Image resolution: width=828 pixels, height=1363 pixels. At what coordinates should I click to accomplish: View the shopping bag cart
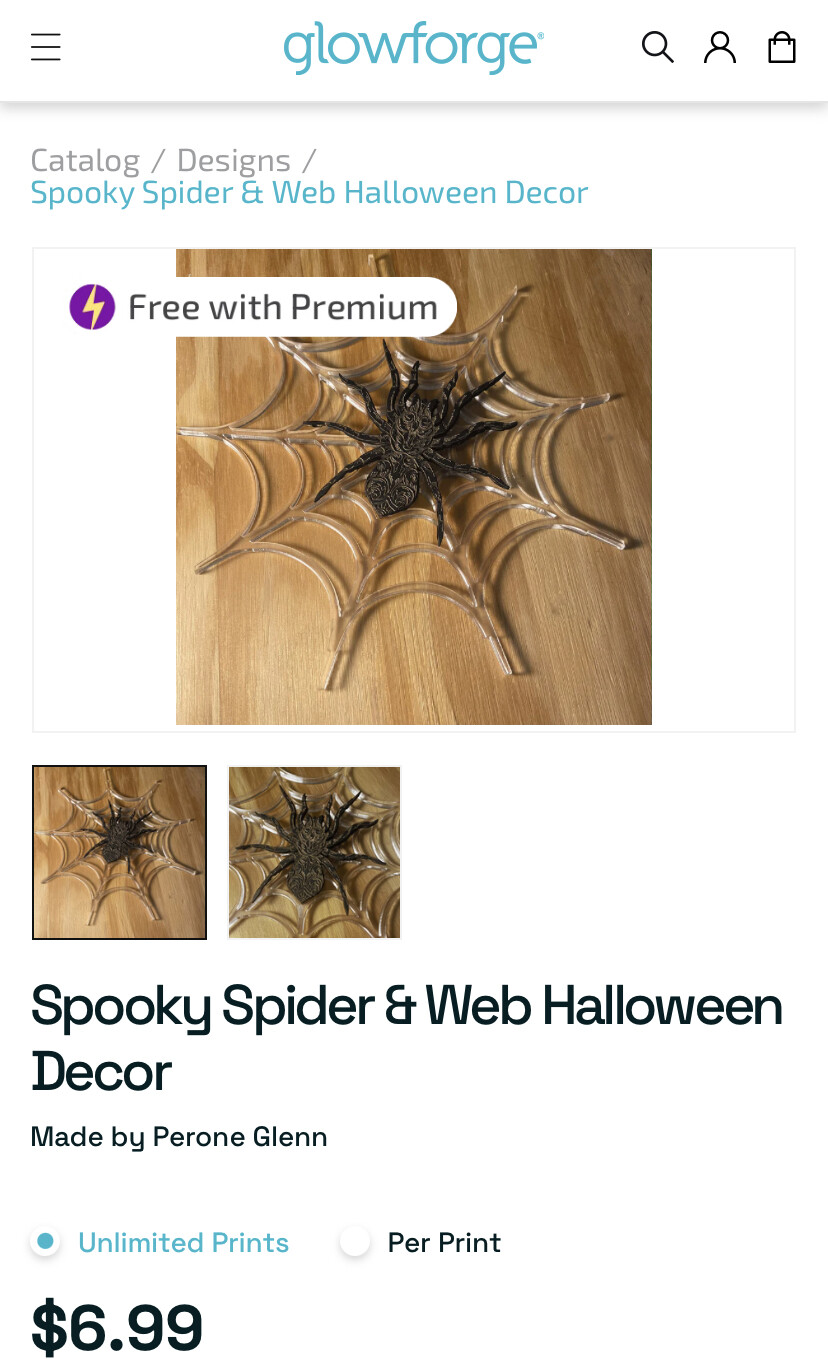click(782, 47)
